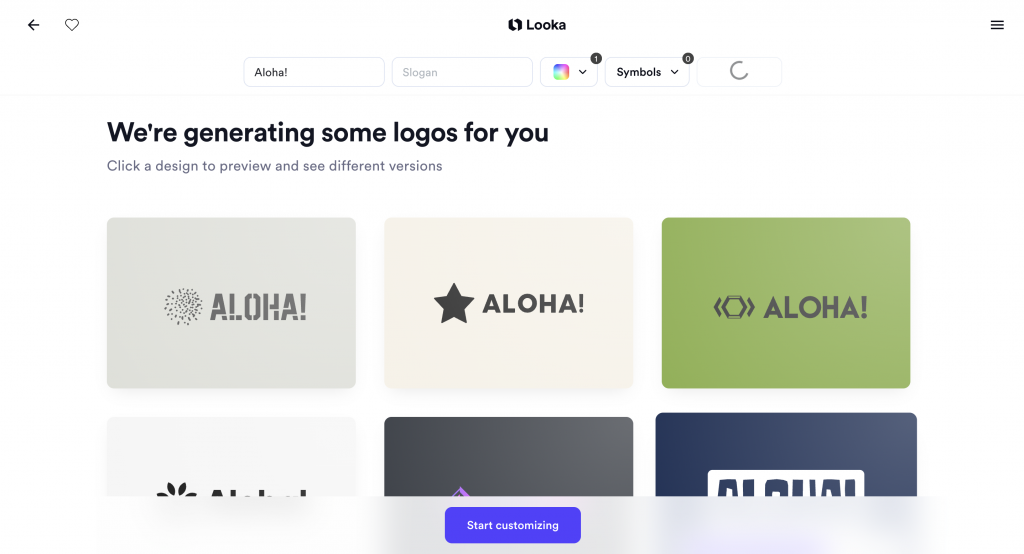Viewport: 1024px width, 554px height.
Task: Click the back arrow icon
Action: point(33,25)
